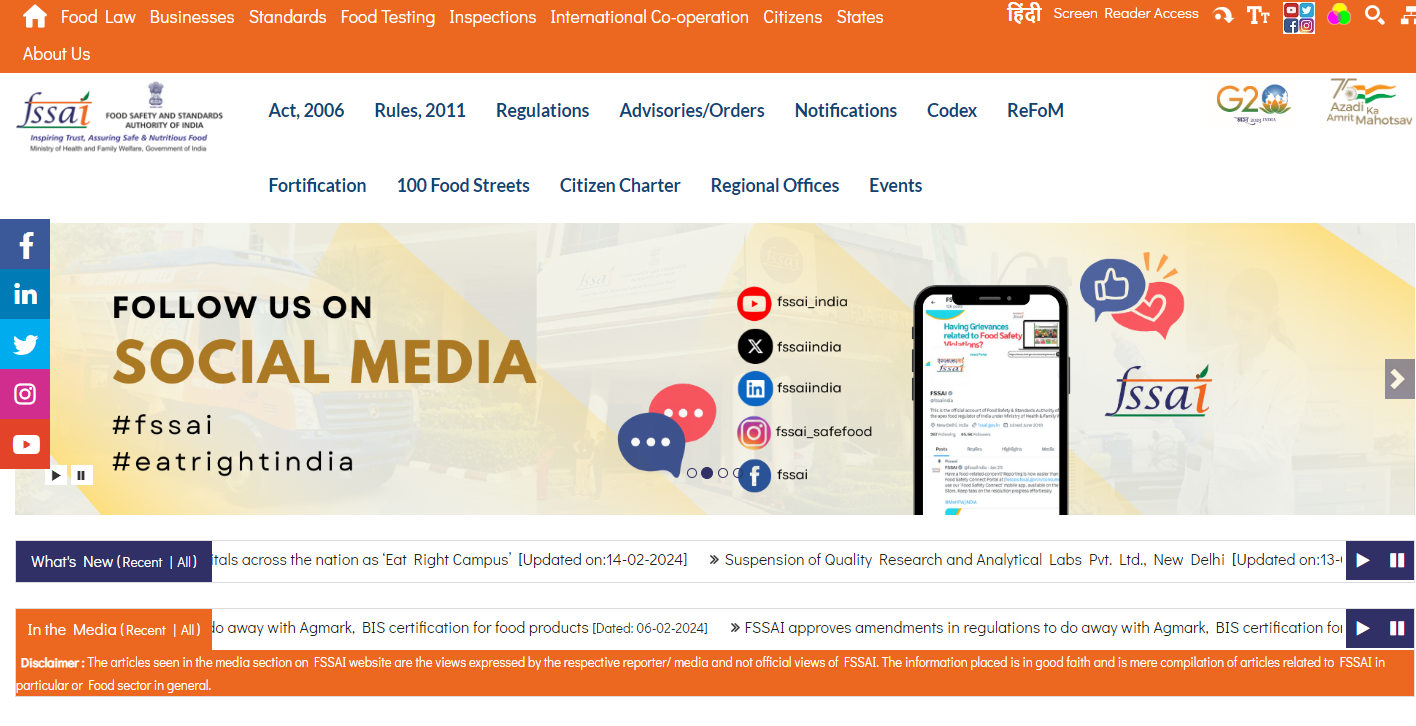Open the 'Eat Right Campus' ticker item
1416x726 pixels.
(x=450, y=560)
